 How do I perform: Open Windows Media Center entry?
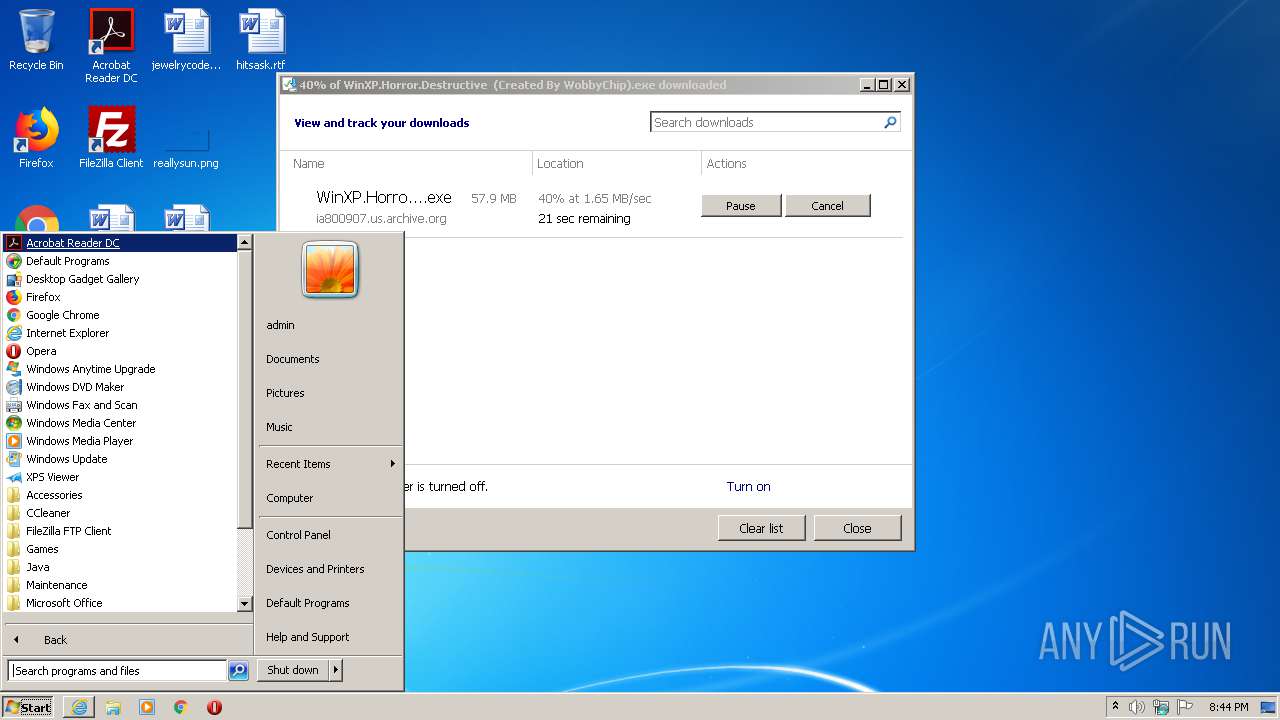click(x=120, y=423)
